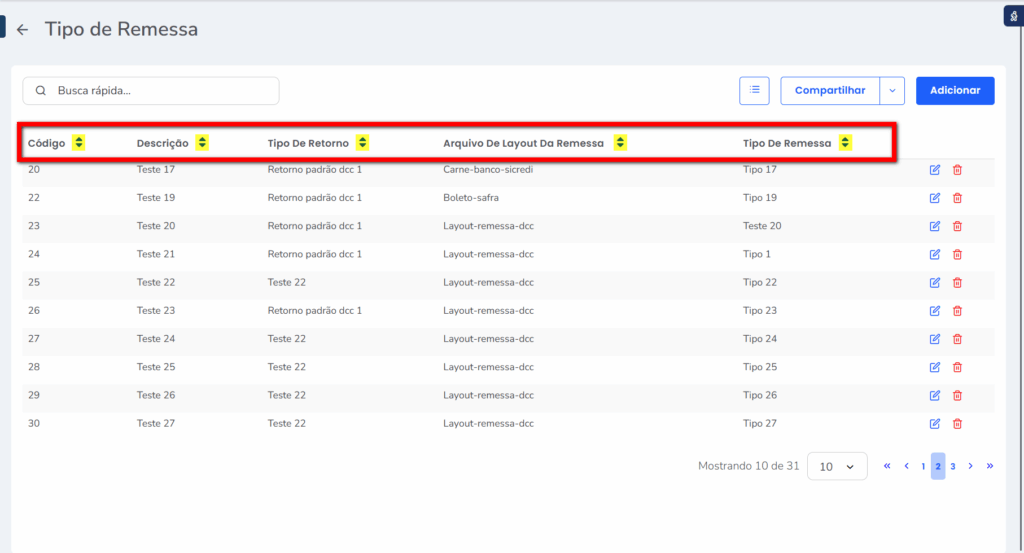The height and width of the screenshot is (553, 1024).
Task: Sort by Tipo De Retorno column
Action: [x=362, y=143]
